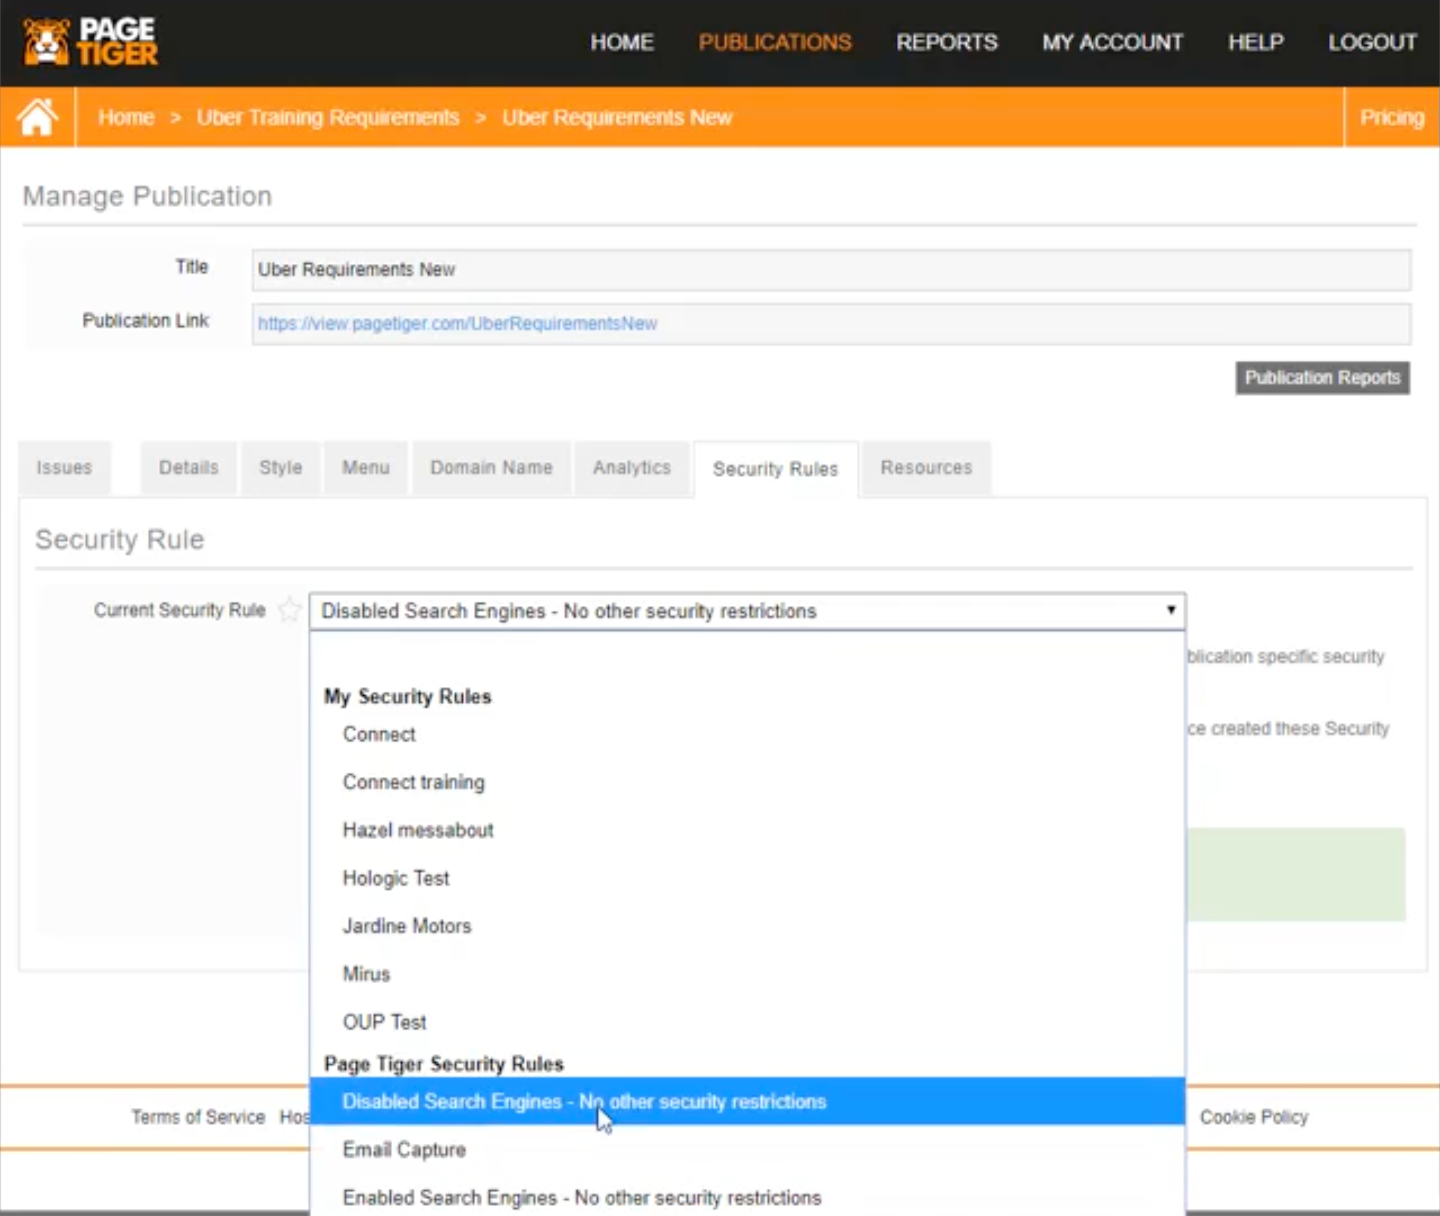Switch to the Menu tab
The width and height of the screenshot is (1440, 1216).
tap(366, 467)
